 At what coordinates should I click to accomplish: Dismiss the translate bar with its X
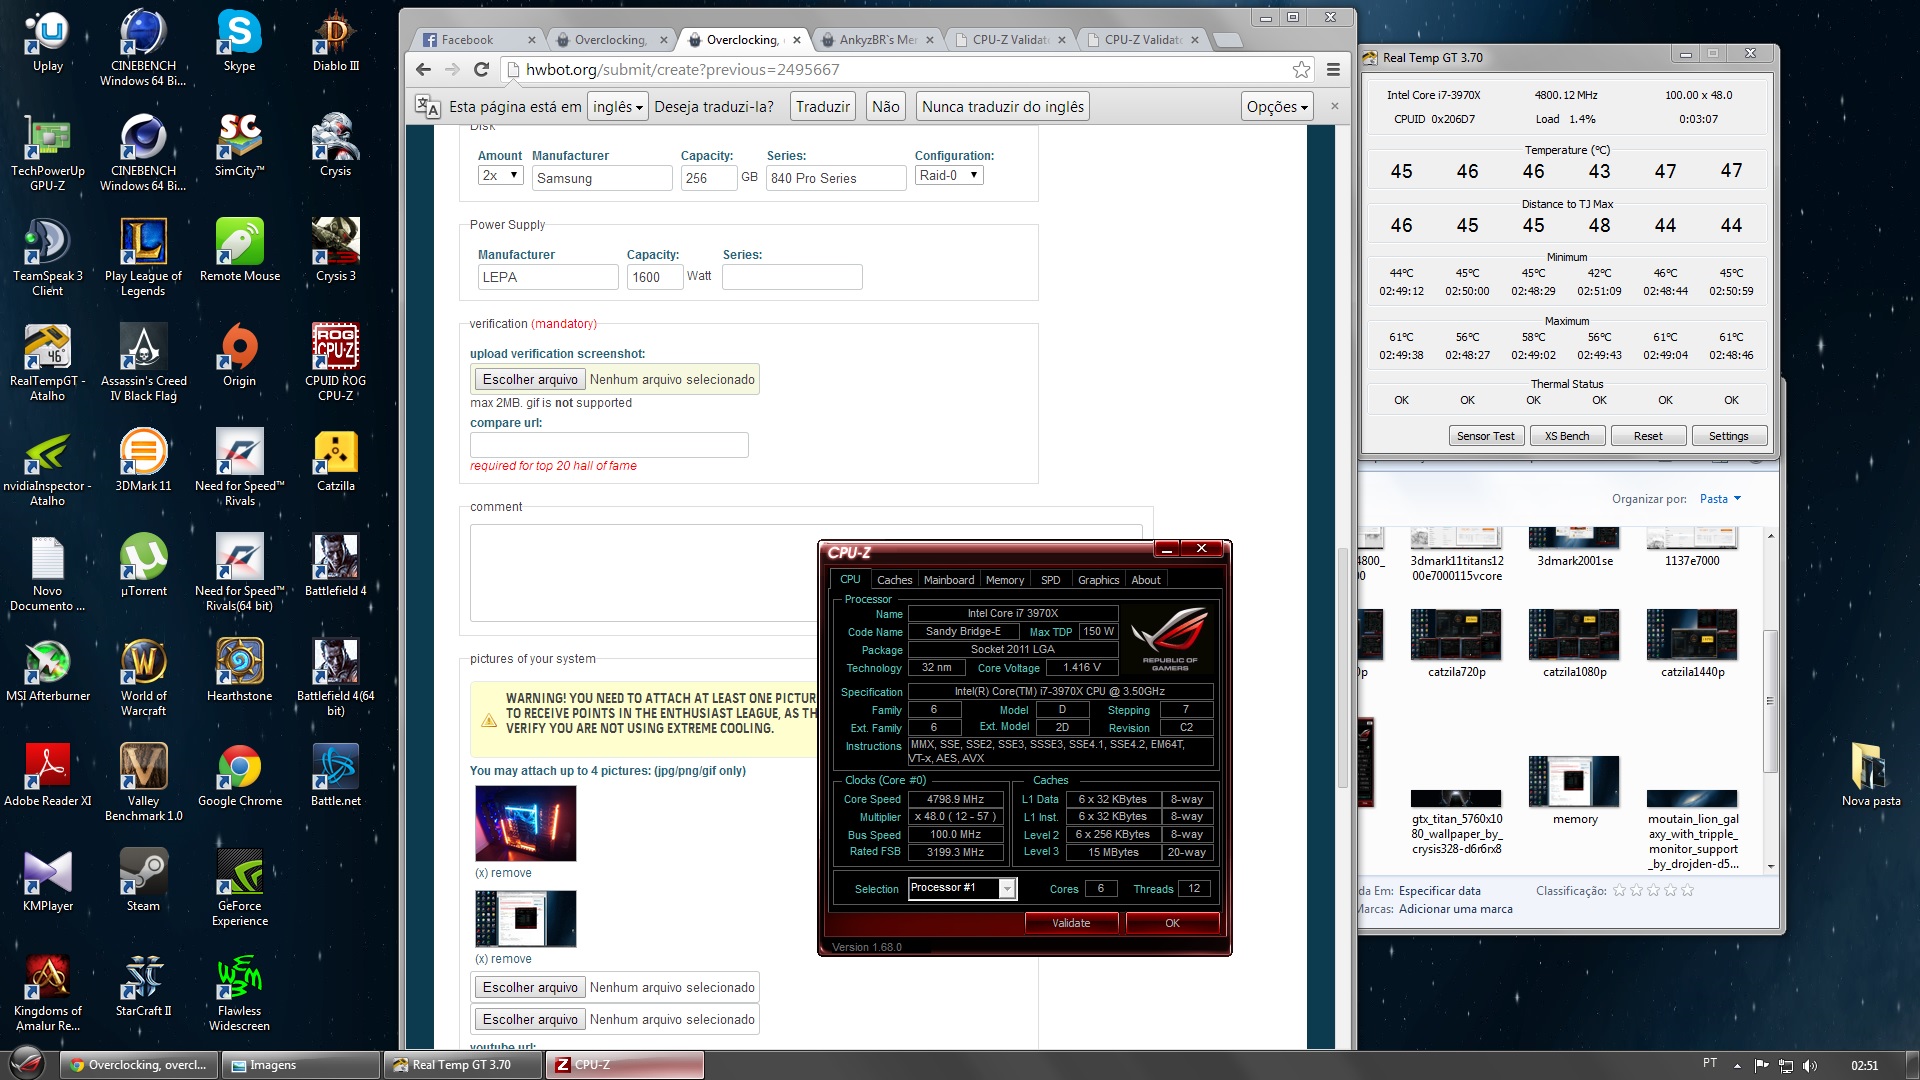[1333, 106]
